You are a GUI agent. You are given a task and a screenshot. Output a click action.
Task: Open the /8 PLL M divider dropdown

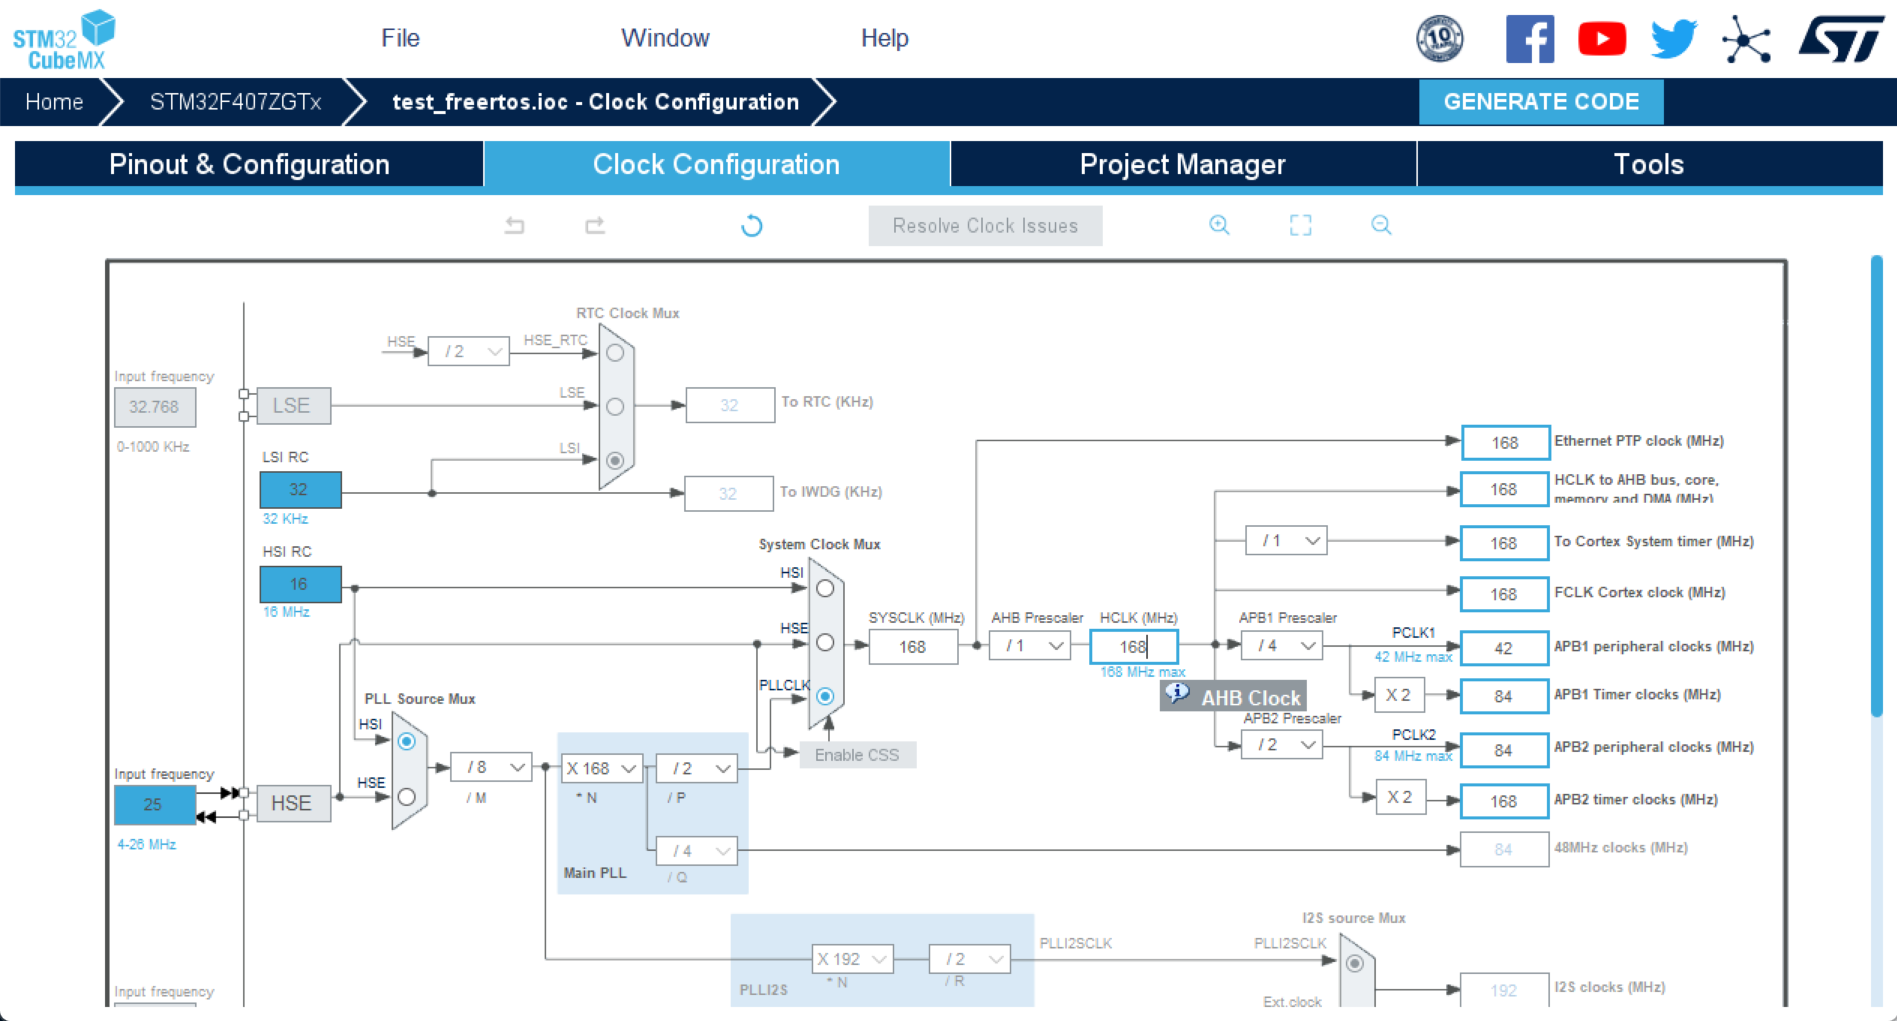(491, 767)
